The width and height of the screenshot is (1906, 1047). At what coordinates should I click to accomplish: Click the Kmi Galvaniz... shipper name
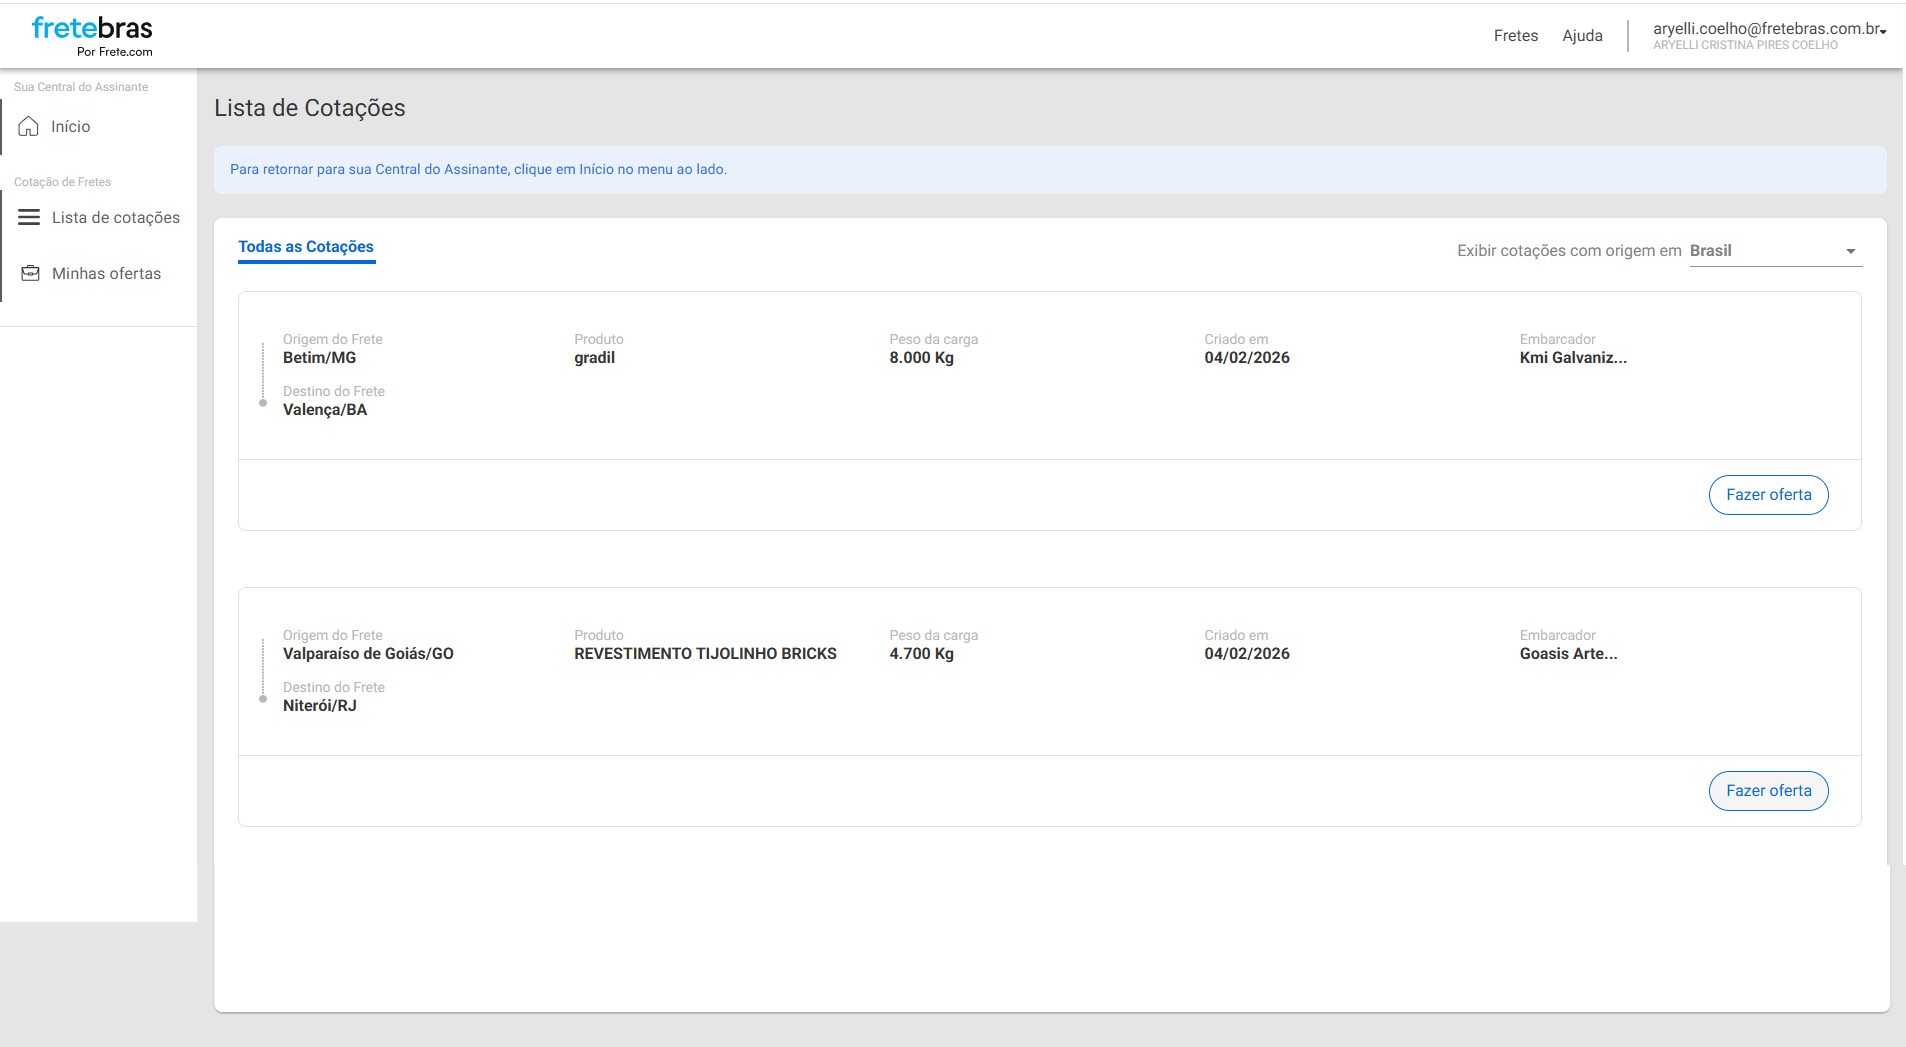[x=1573, y=358]
